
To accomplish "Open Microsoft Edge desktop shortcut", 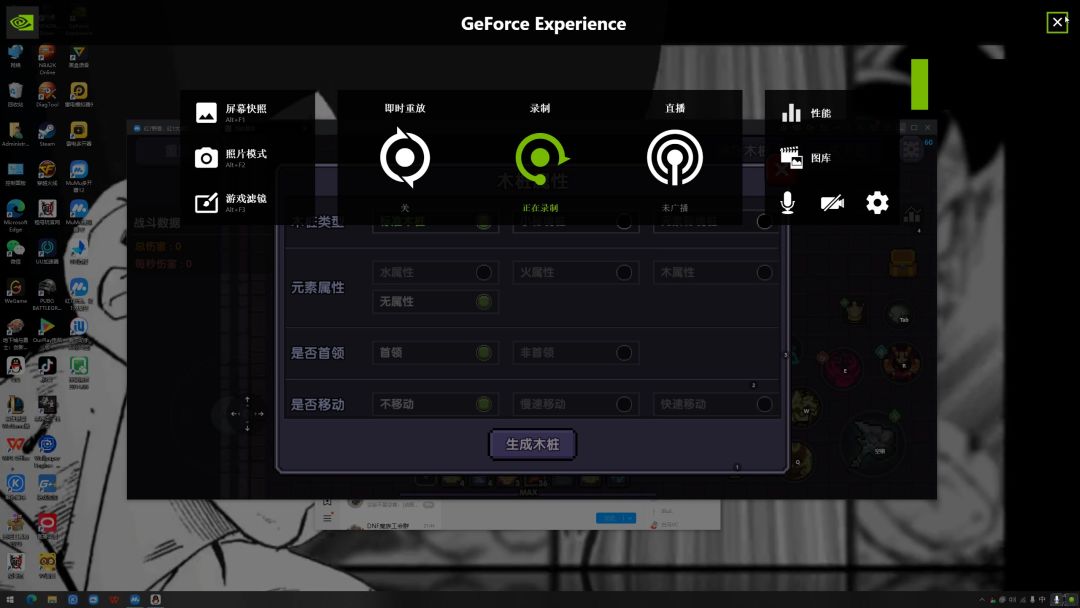I will point(15,215).
